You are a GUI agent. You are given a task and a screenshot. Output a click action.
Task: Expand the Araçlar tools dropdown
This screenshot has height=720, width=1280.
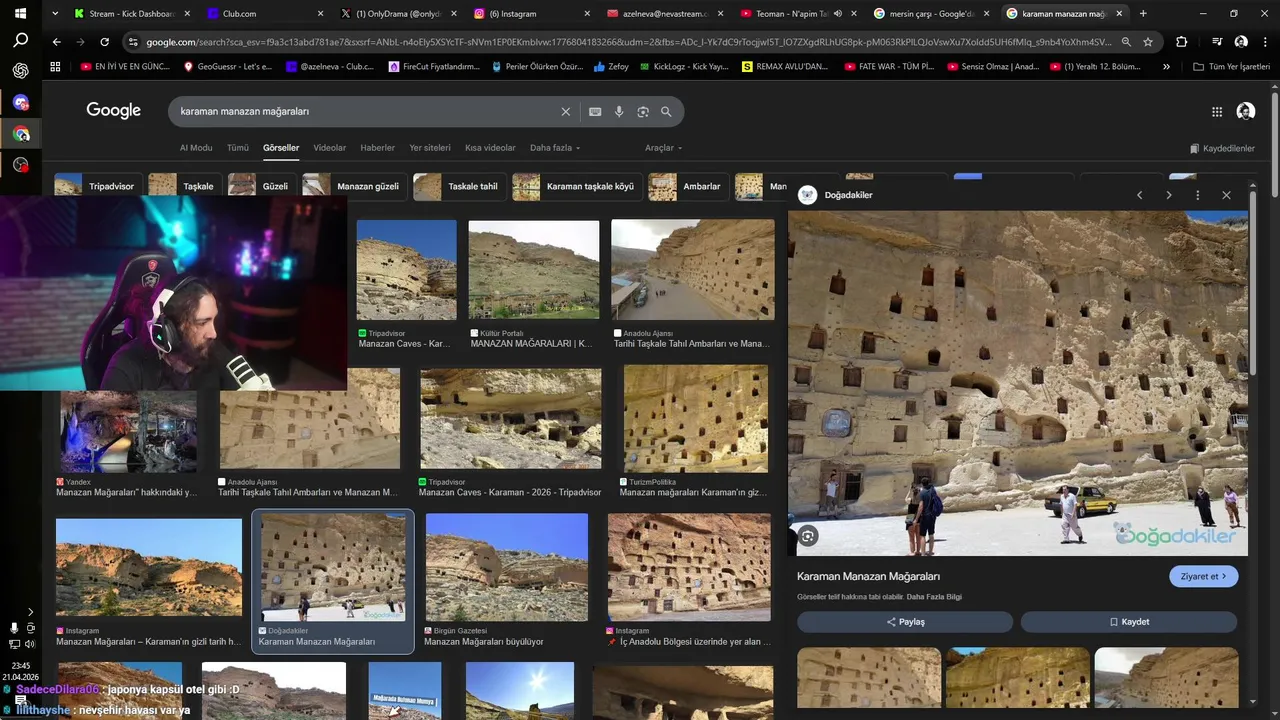pyautogui.click(x=663, y=148)
